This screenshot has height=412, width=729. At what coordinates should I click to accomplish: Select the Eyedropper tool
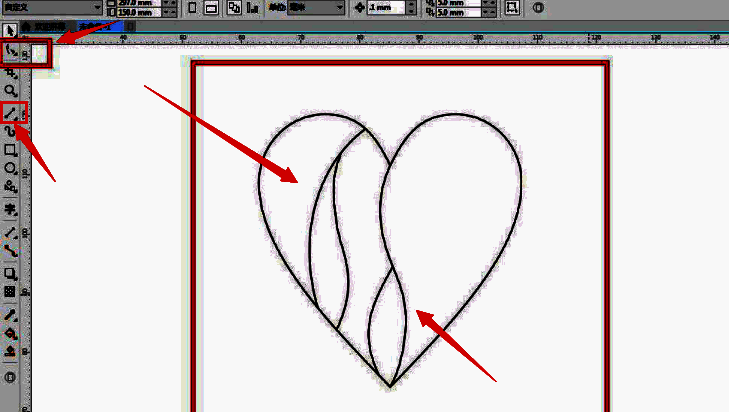11,315
